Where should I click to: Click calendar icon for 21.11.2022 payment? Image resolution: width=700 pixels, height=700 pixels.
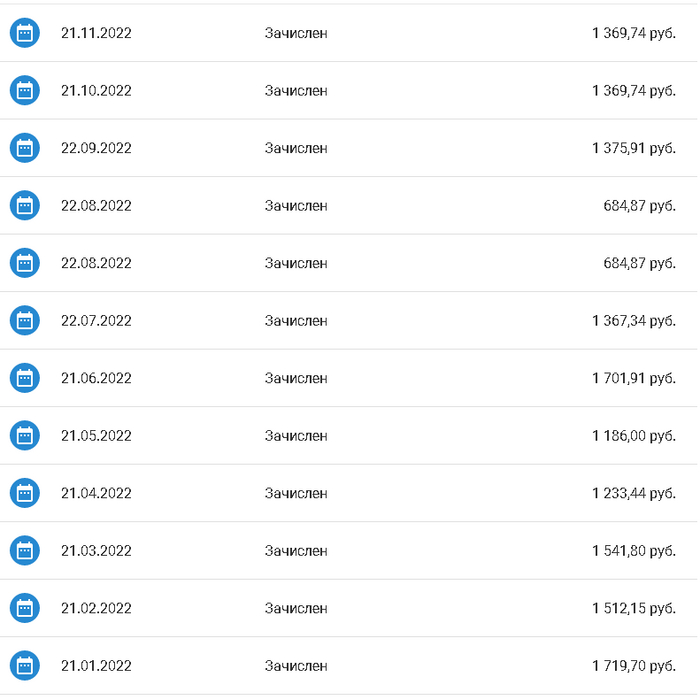point(25,33)
